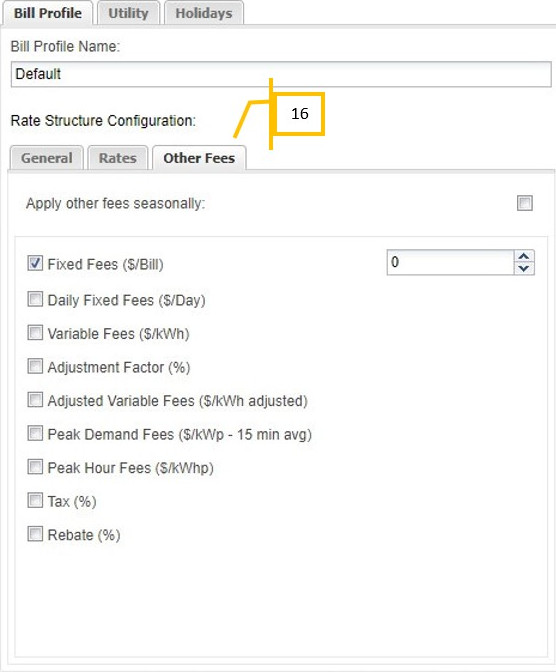Click the Bill Profile Name field
The width and height of the screenshot is (556, 672).
click(x=281, y=74)
